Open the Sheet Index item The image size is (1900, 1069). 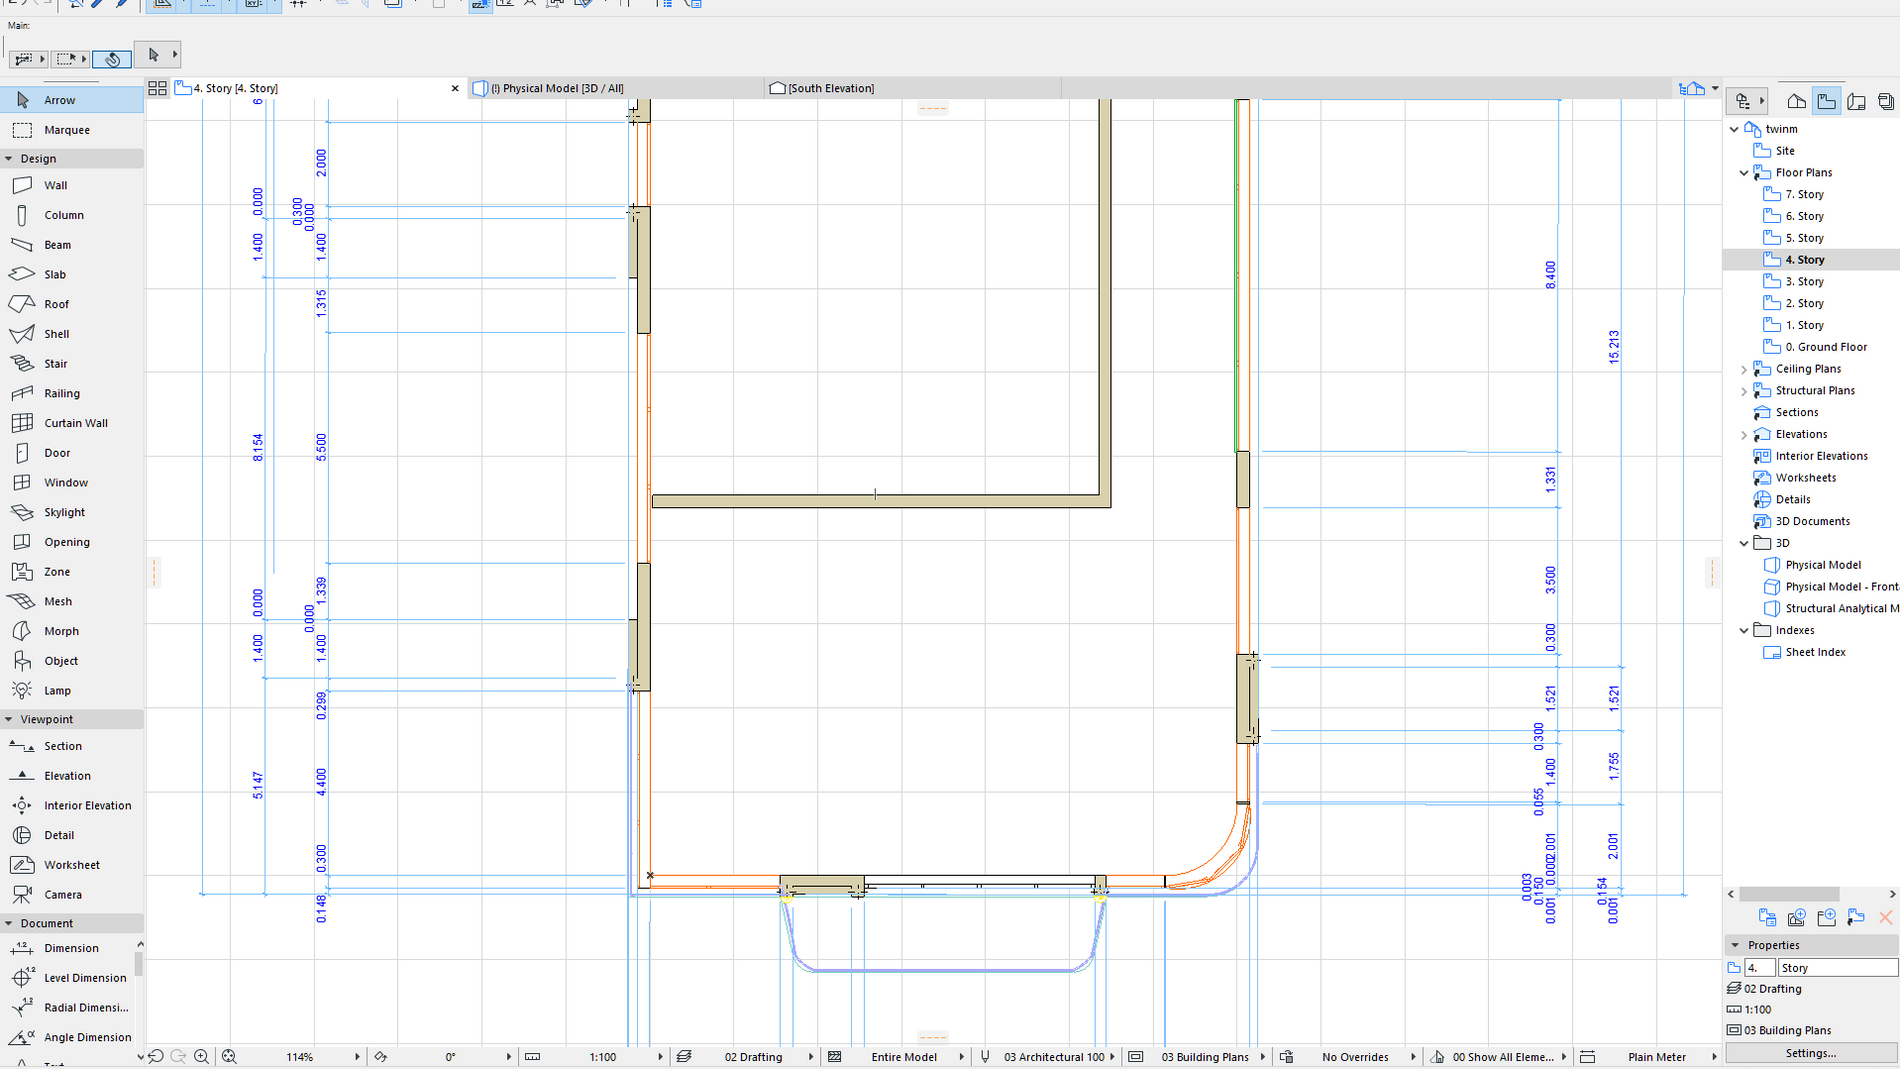1815,652
